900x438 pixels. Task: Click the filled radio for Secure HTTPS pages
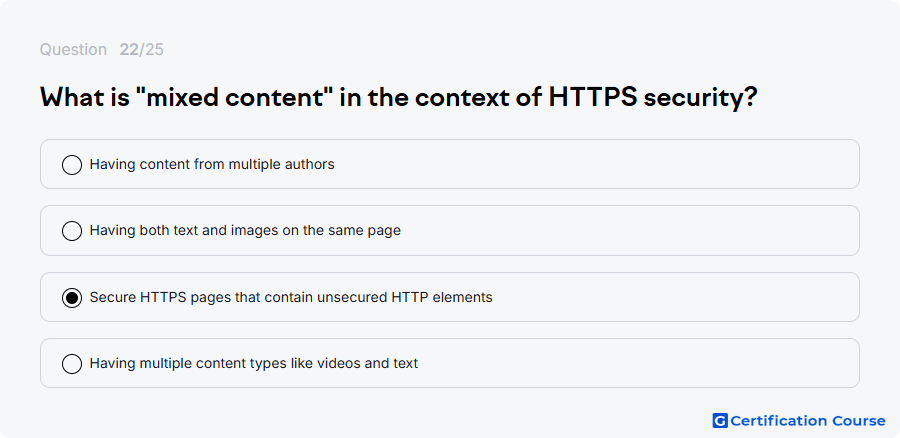pos(72,298)
